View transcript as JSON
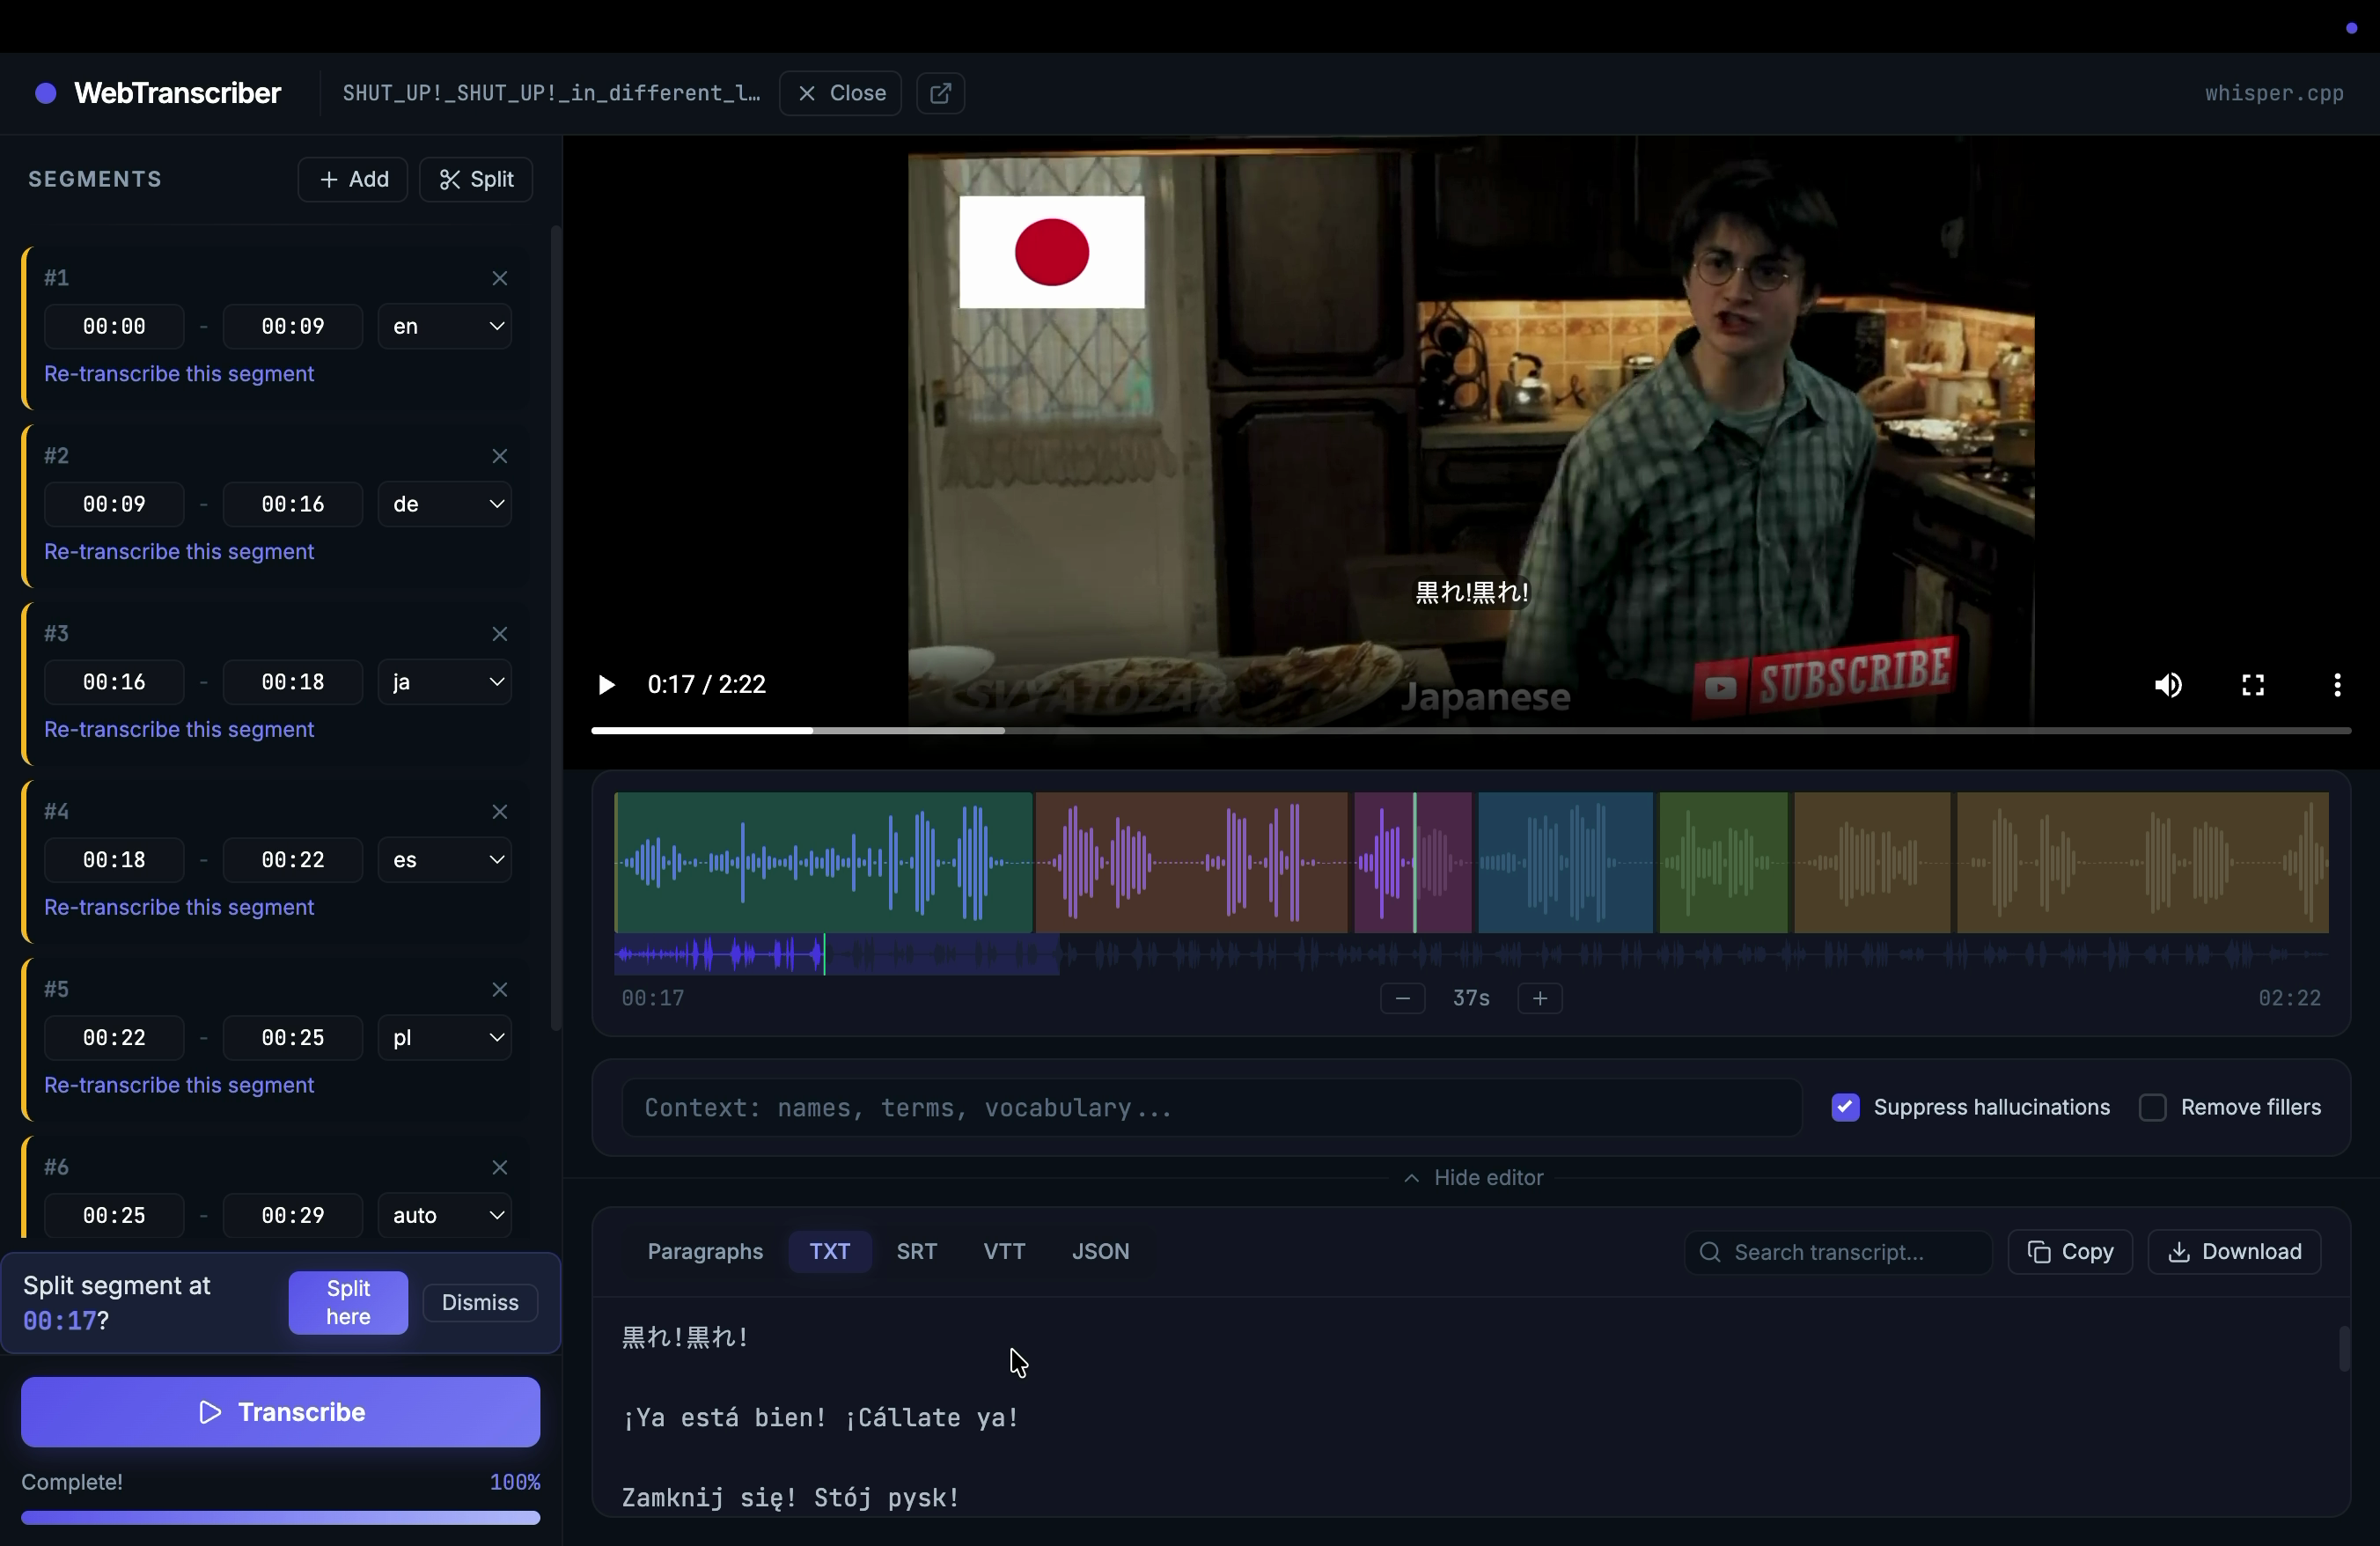This screenshot has width=2380, height=1546. (1100, 1251)
